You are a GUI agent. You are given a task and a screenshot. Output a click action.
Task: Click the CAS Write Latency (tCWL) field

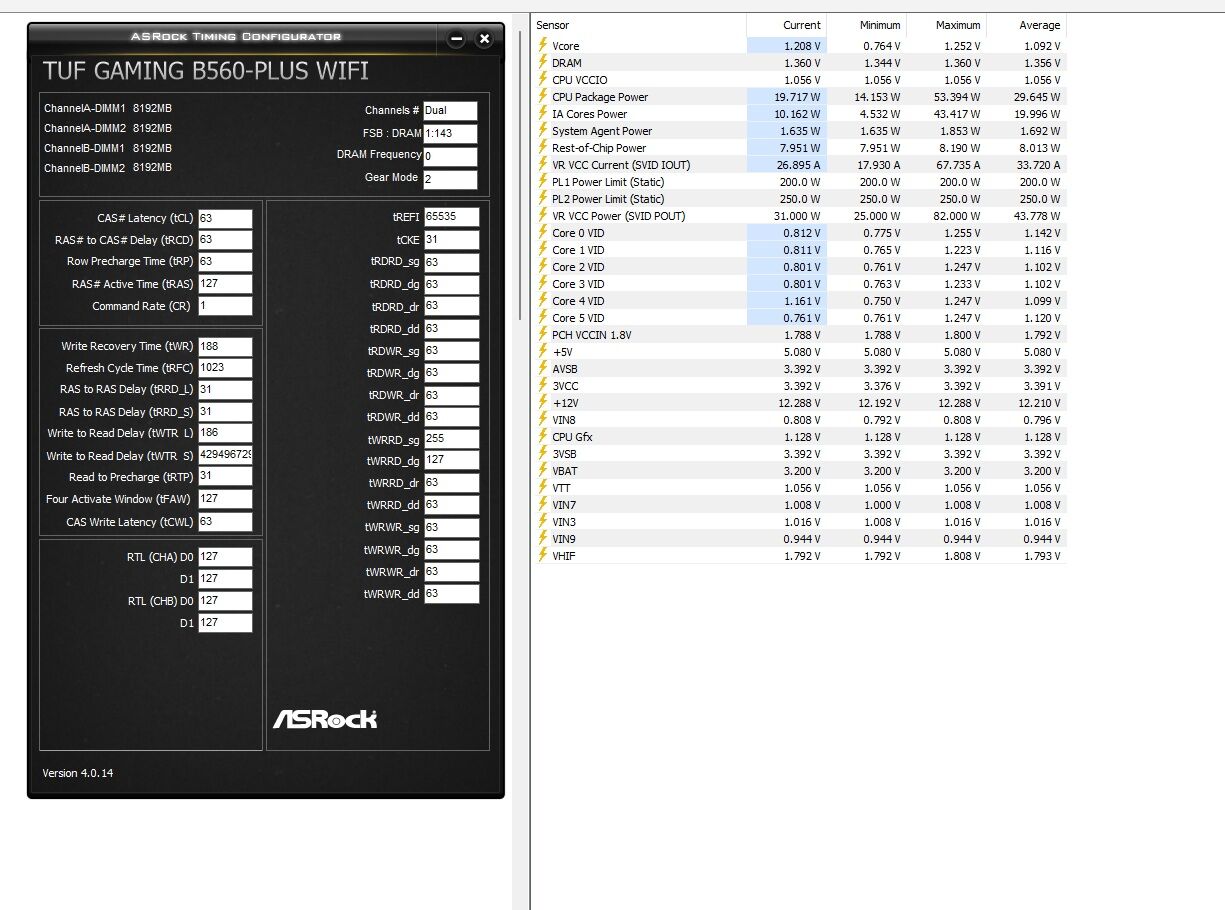[x=225, y=521]
